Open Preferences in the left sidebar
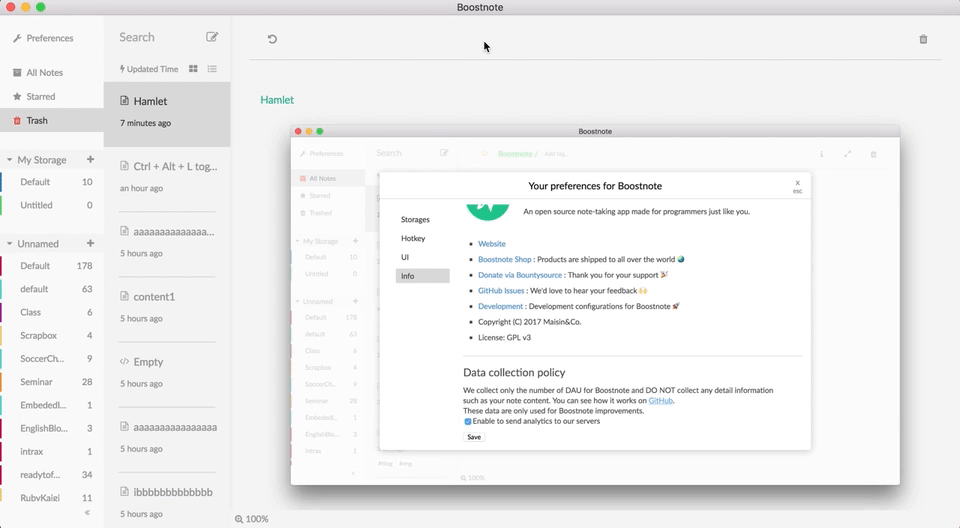This screenshot has width=960, height=528. pos(43,38)
